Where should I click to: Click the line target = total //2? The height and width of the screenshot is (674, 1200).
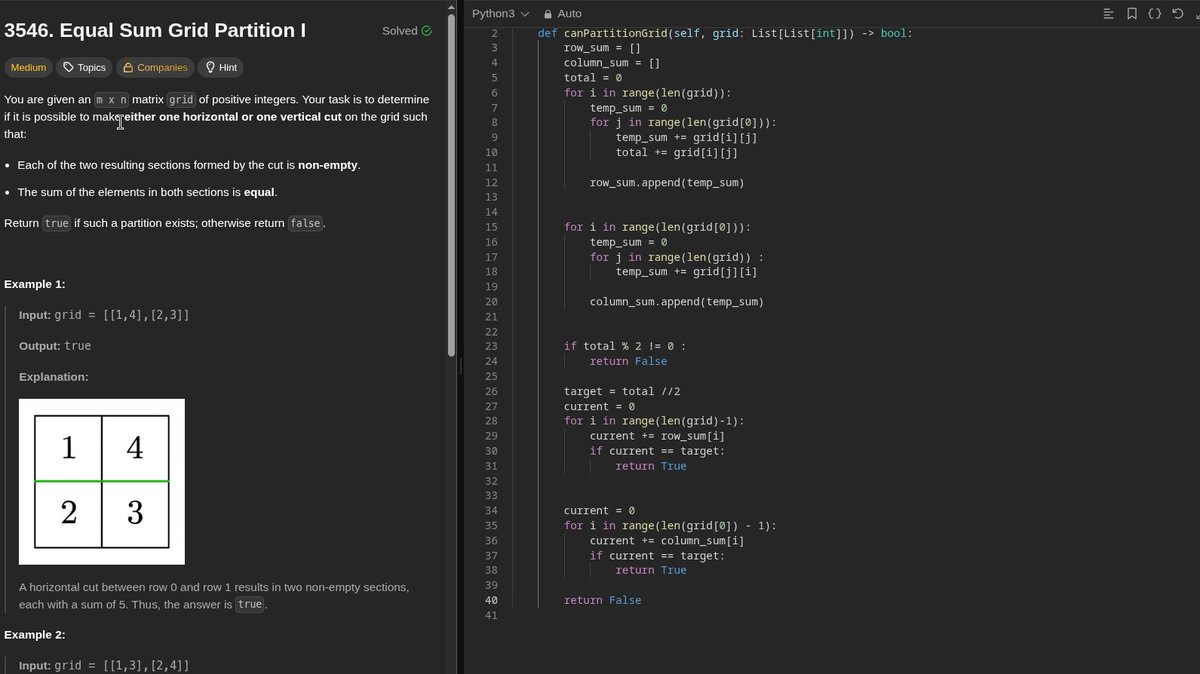tap(621, 391)
